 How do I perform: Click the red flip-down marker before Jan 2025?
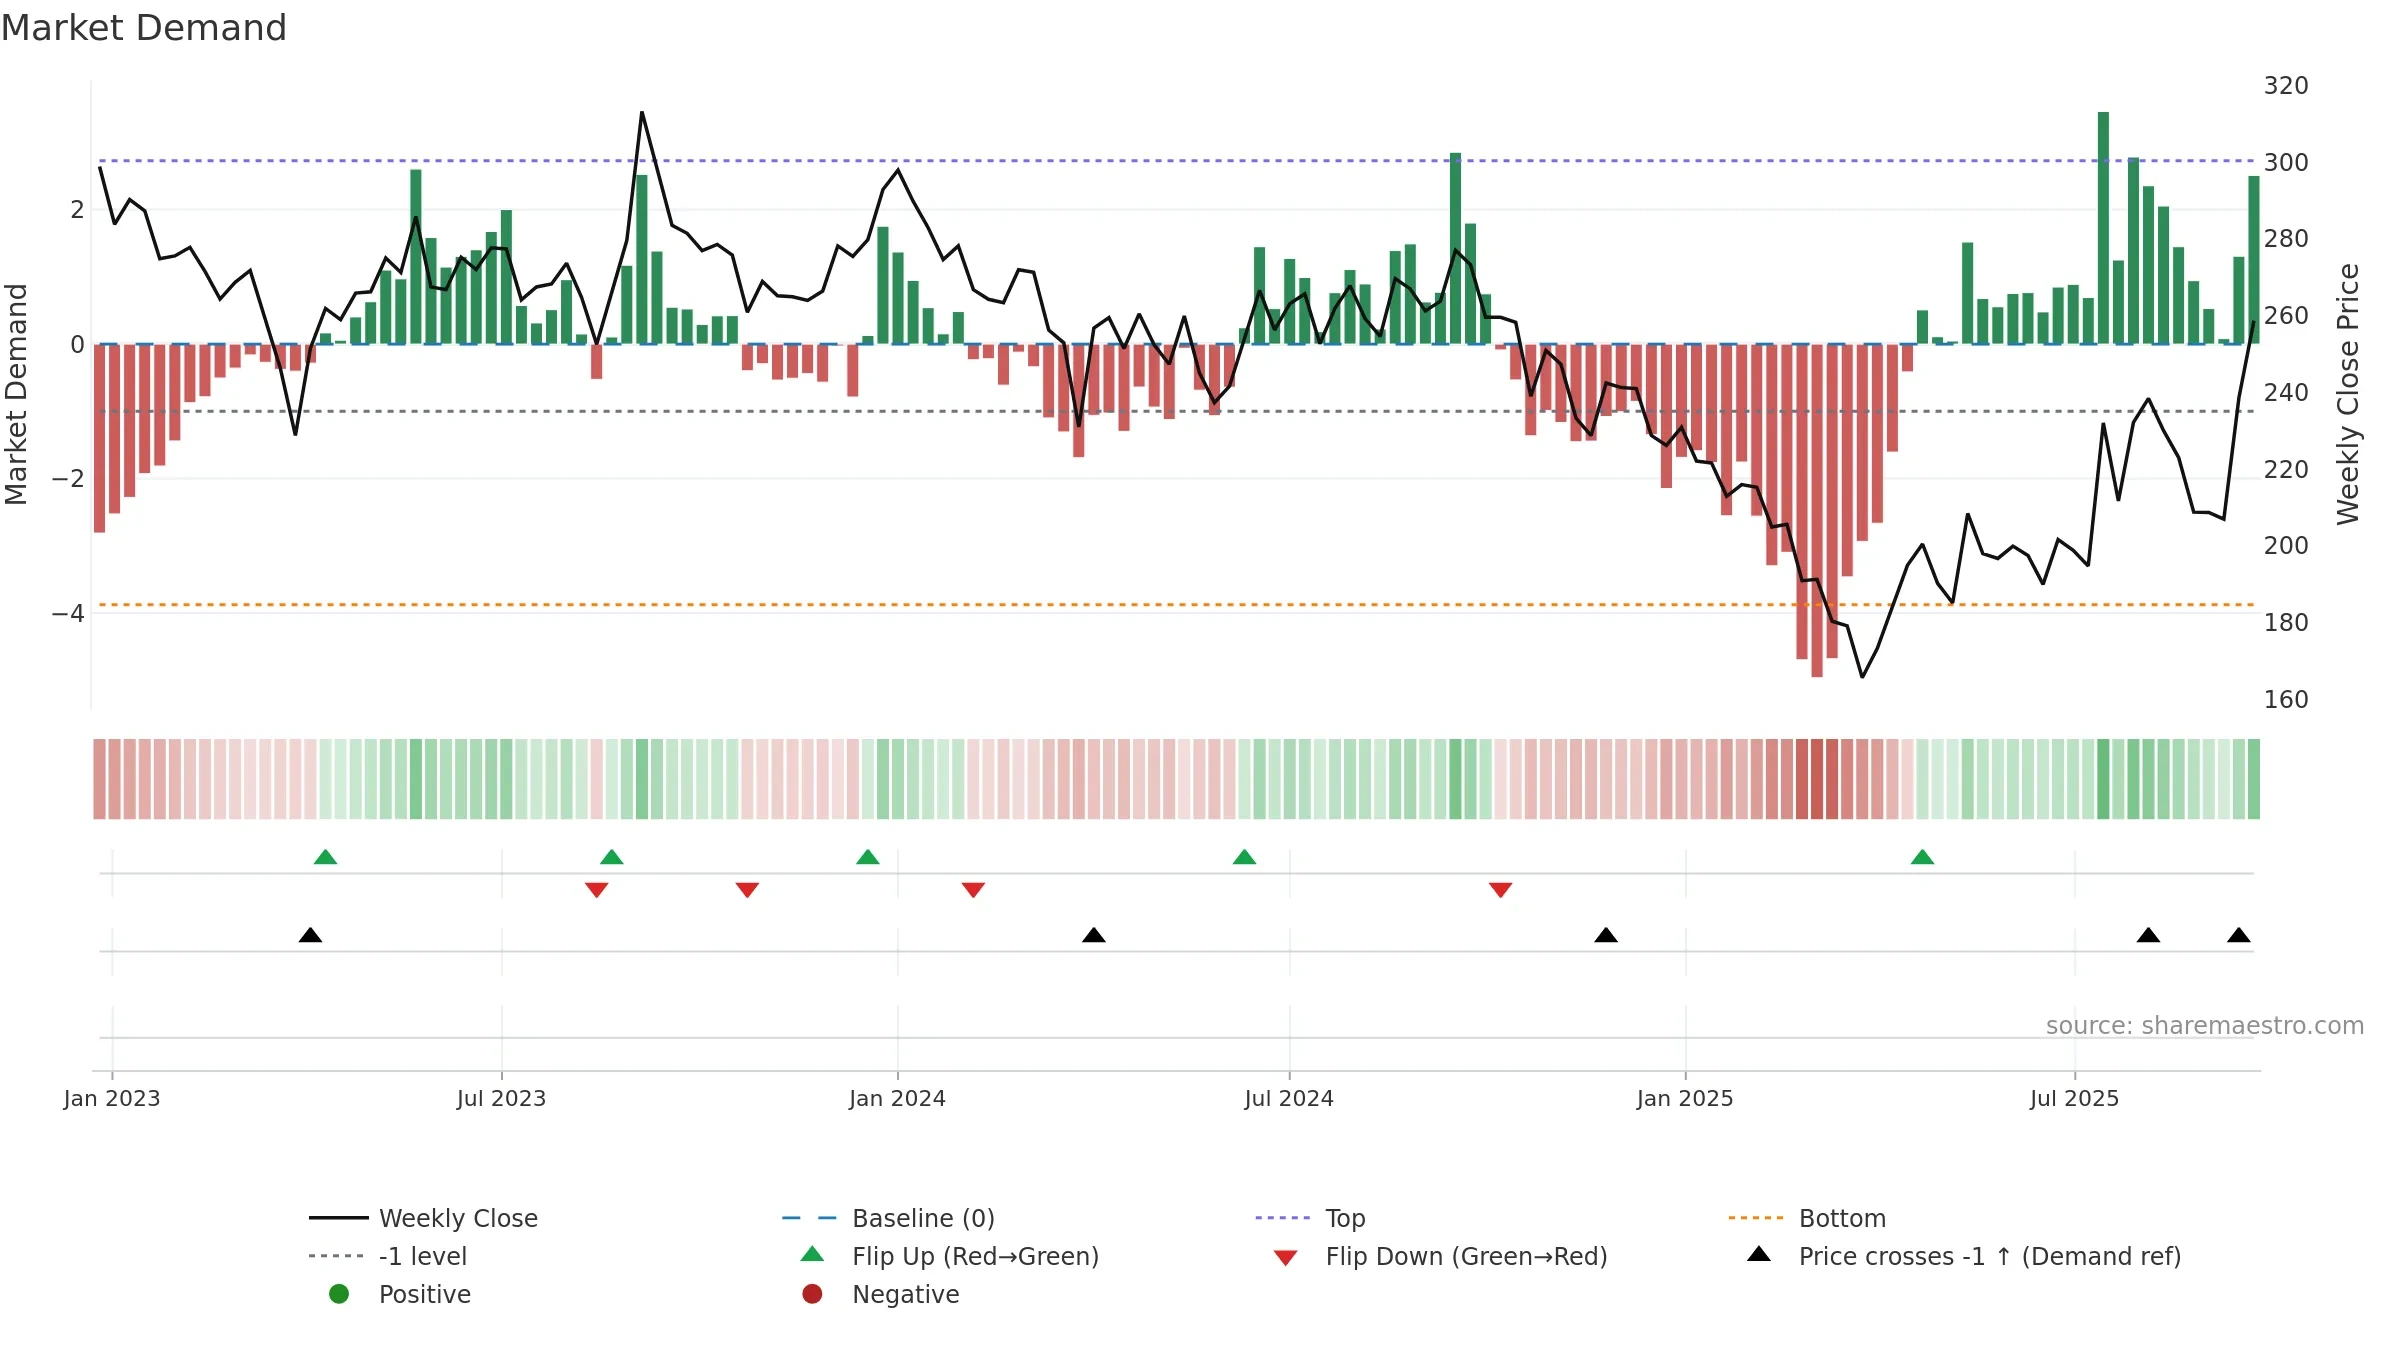1500,889
